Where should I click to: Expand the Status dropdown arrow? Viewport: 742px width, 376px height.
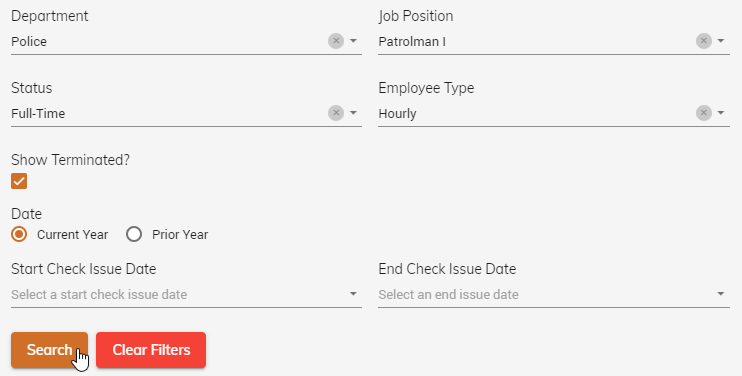353,113
